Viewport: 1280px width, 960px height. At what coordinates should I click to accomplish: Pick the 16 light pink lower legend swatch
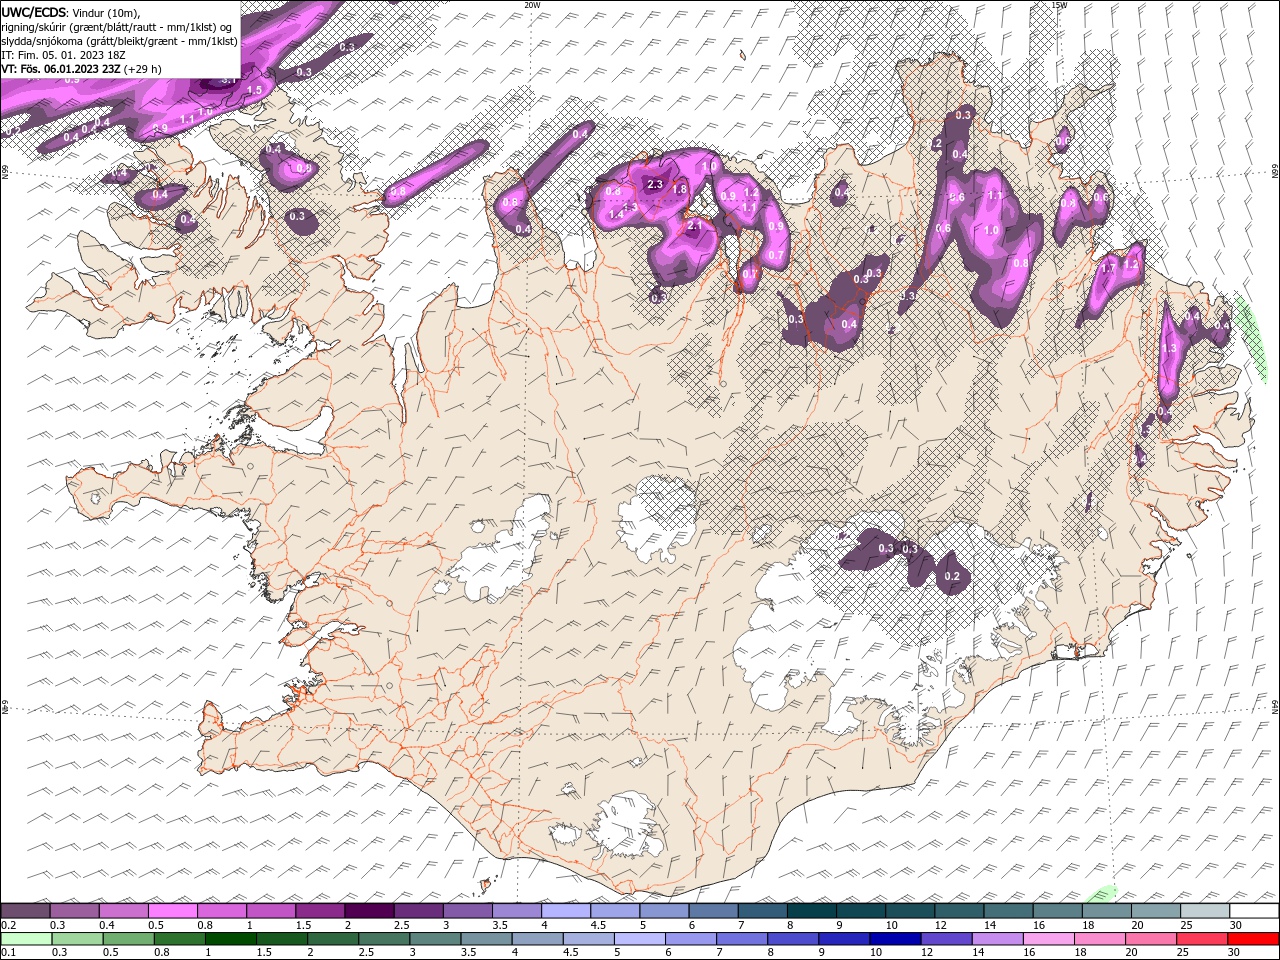(x=1047, y=939)
